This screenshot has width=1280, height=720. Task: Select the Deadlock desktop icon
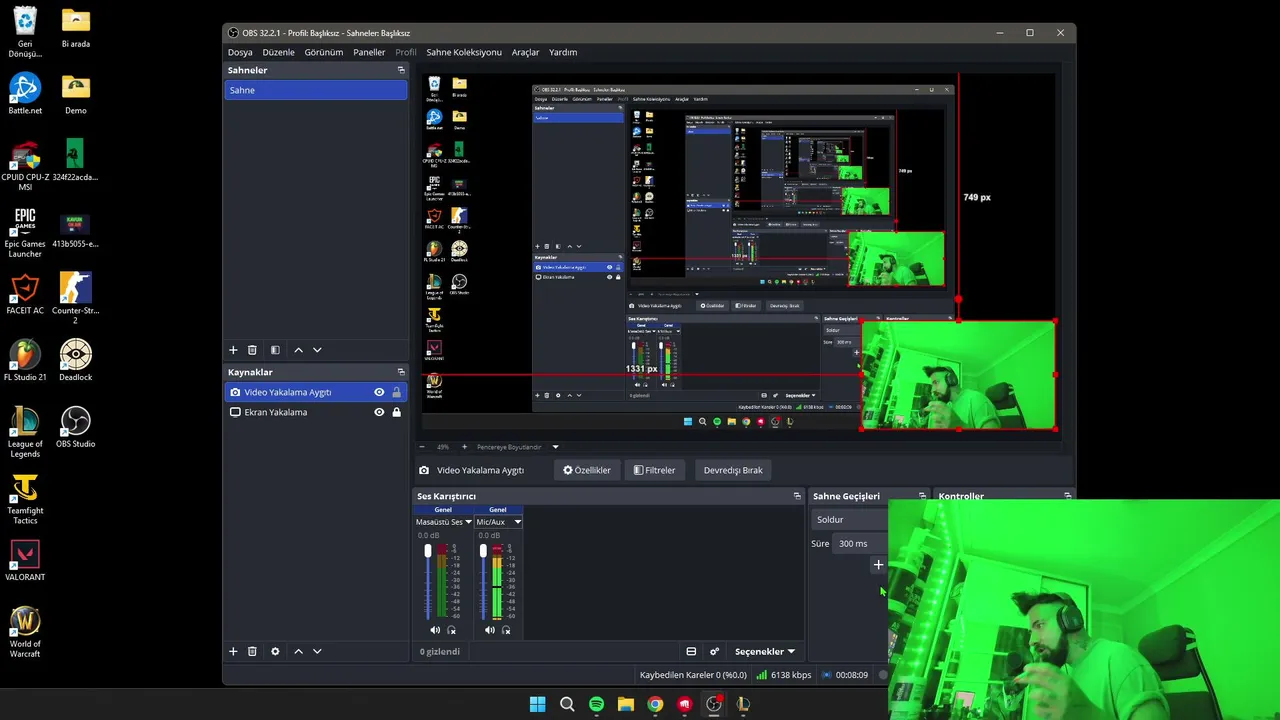[76, 360]
